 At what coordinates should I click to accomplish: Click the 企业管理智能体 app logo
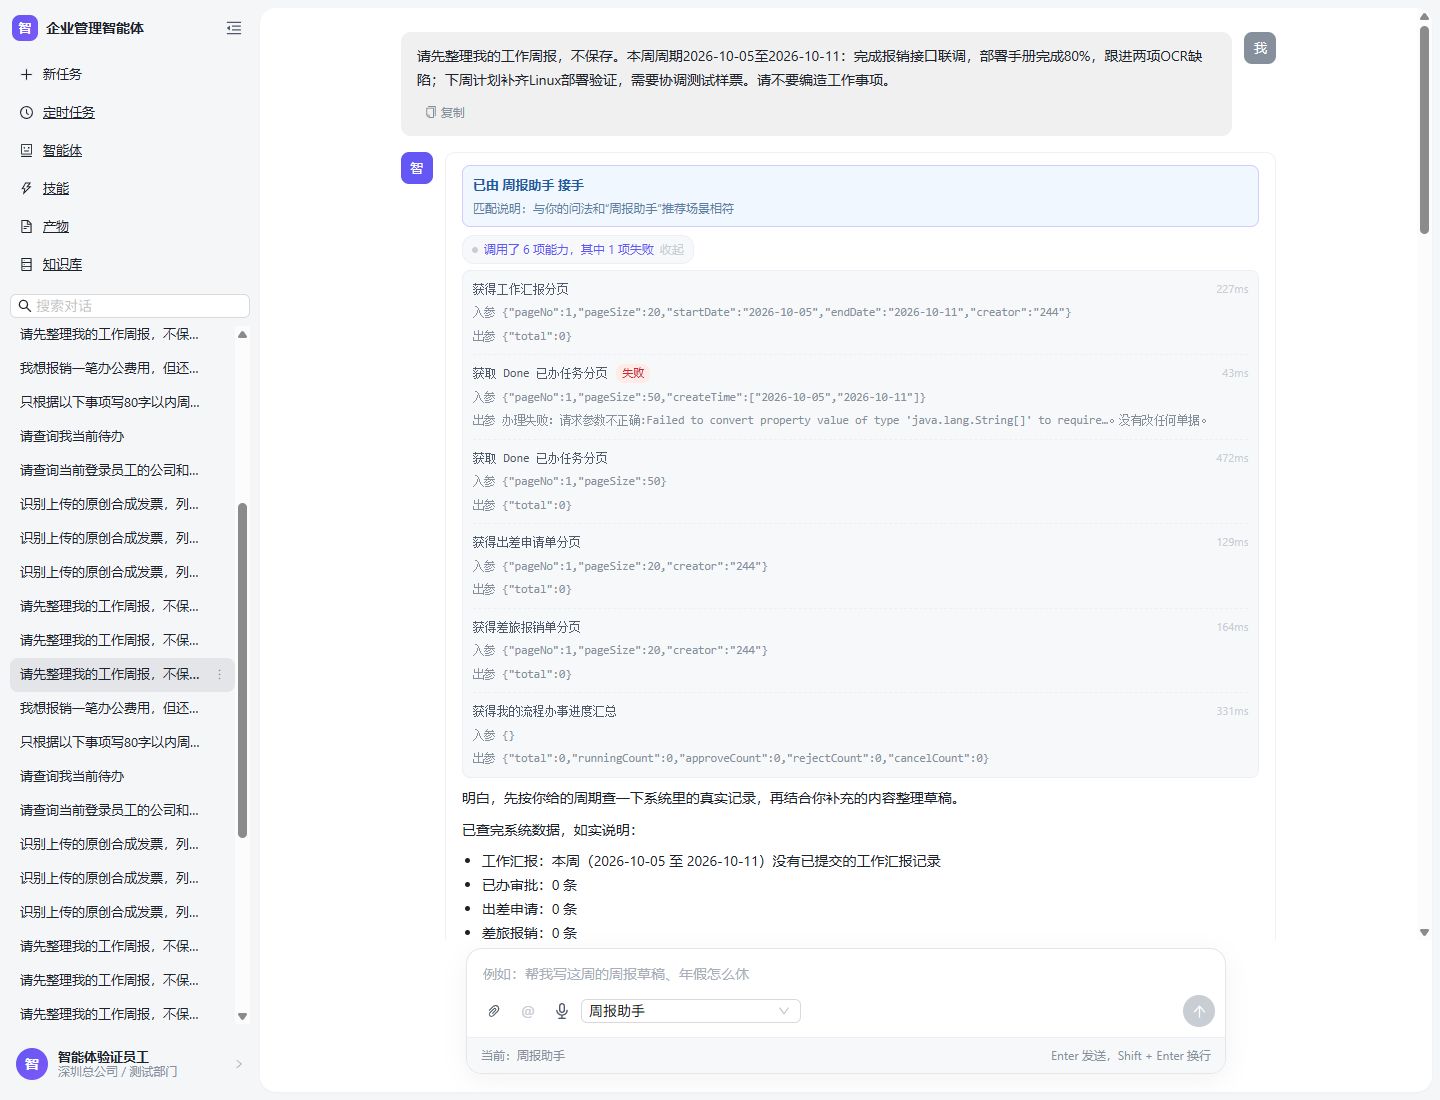click(x=25, y=28)
